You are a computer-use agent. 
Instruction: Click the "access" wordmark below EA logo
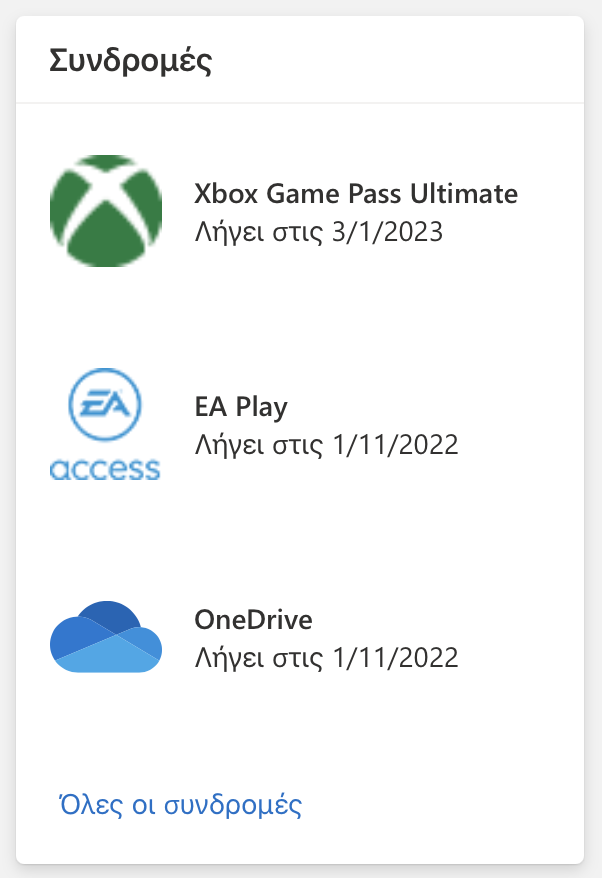[105, 468]
